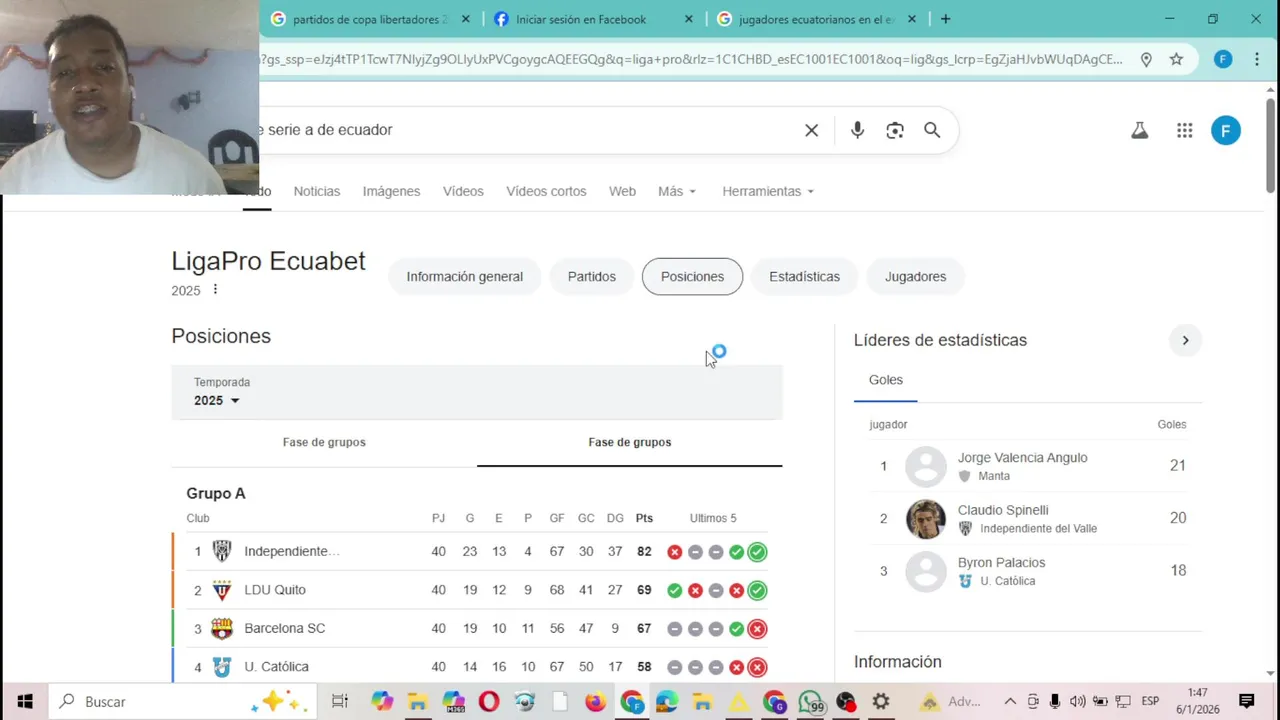
Task: Open Firefox from the taskbar
Action: click(595, 701)
